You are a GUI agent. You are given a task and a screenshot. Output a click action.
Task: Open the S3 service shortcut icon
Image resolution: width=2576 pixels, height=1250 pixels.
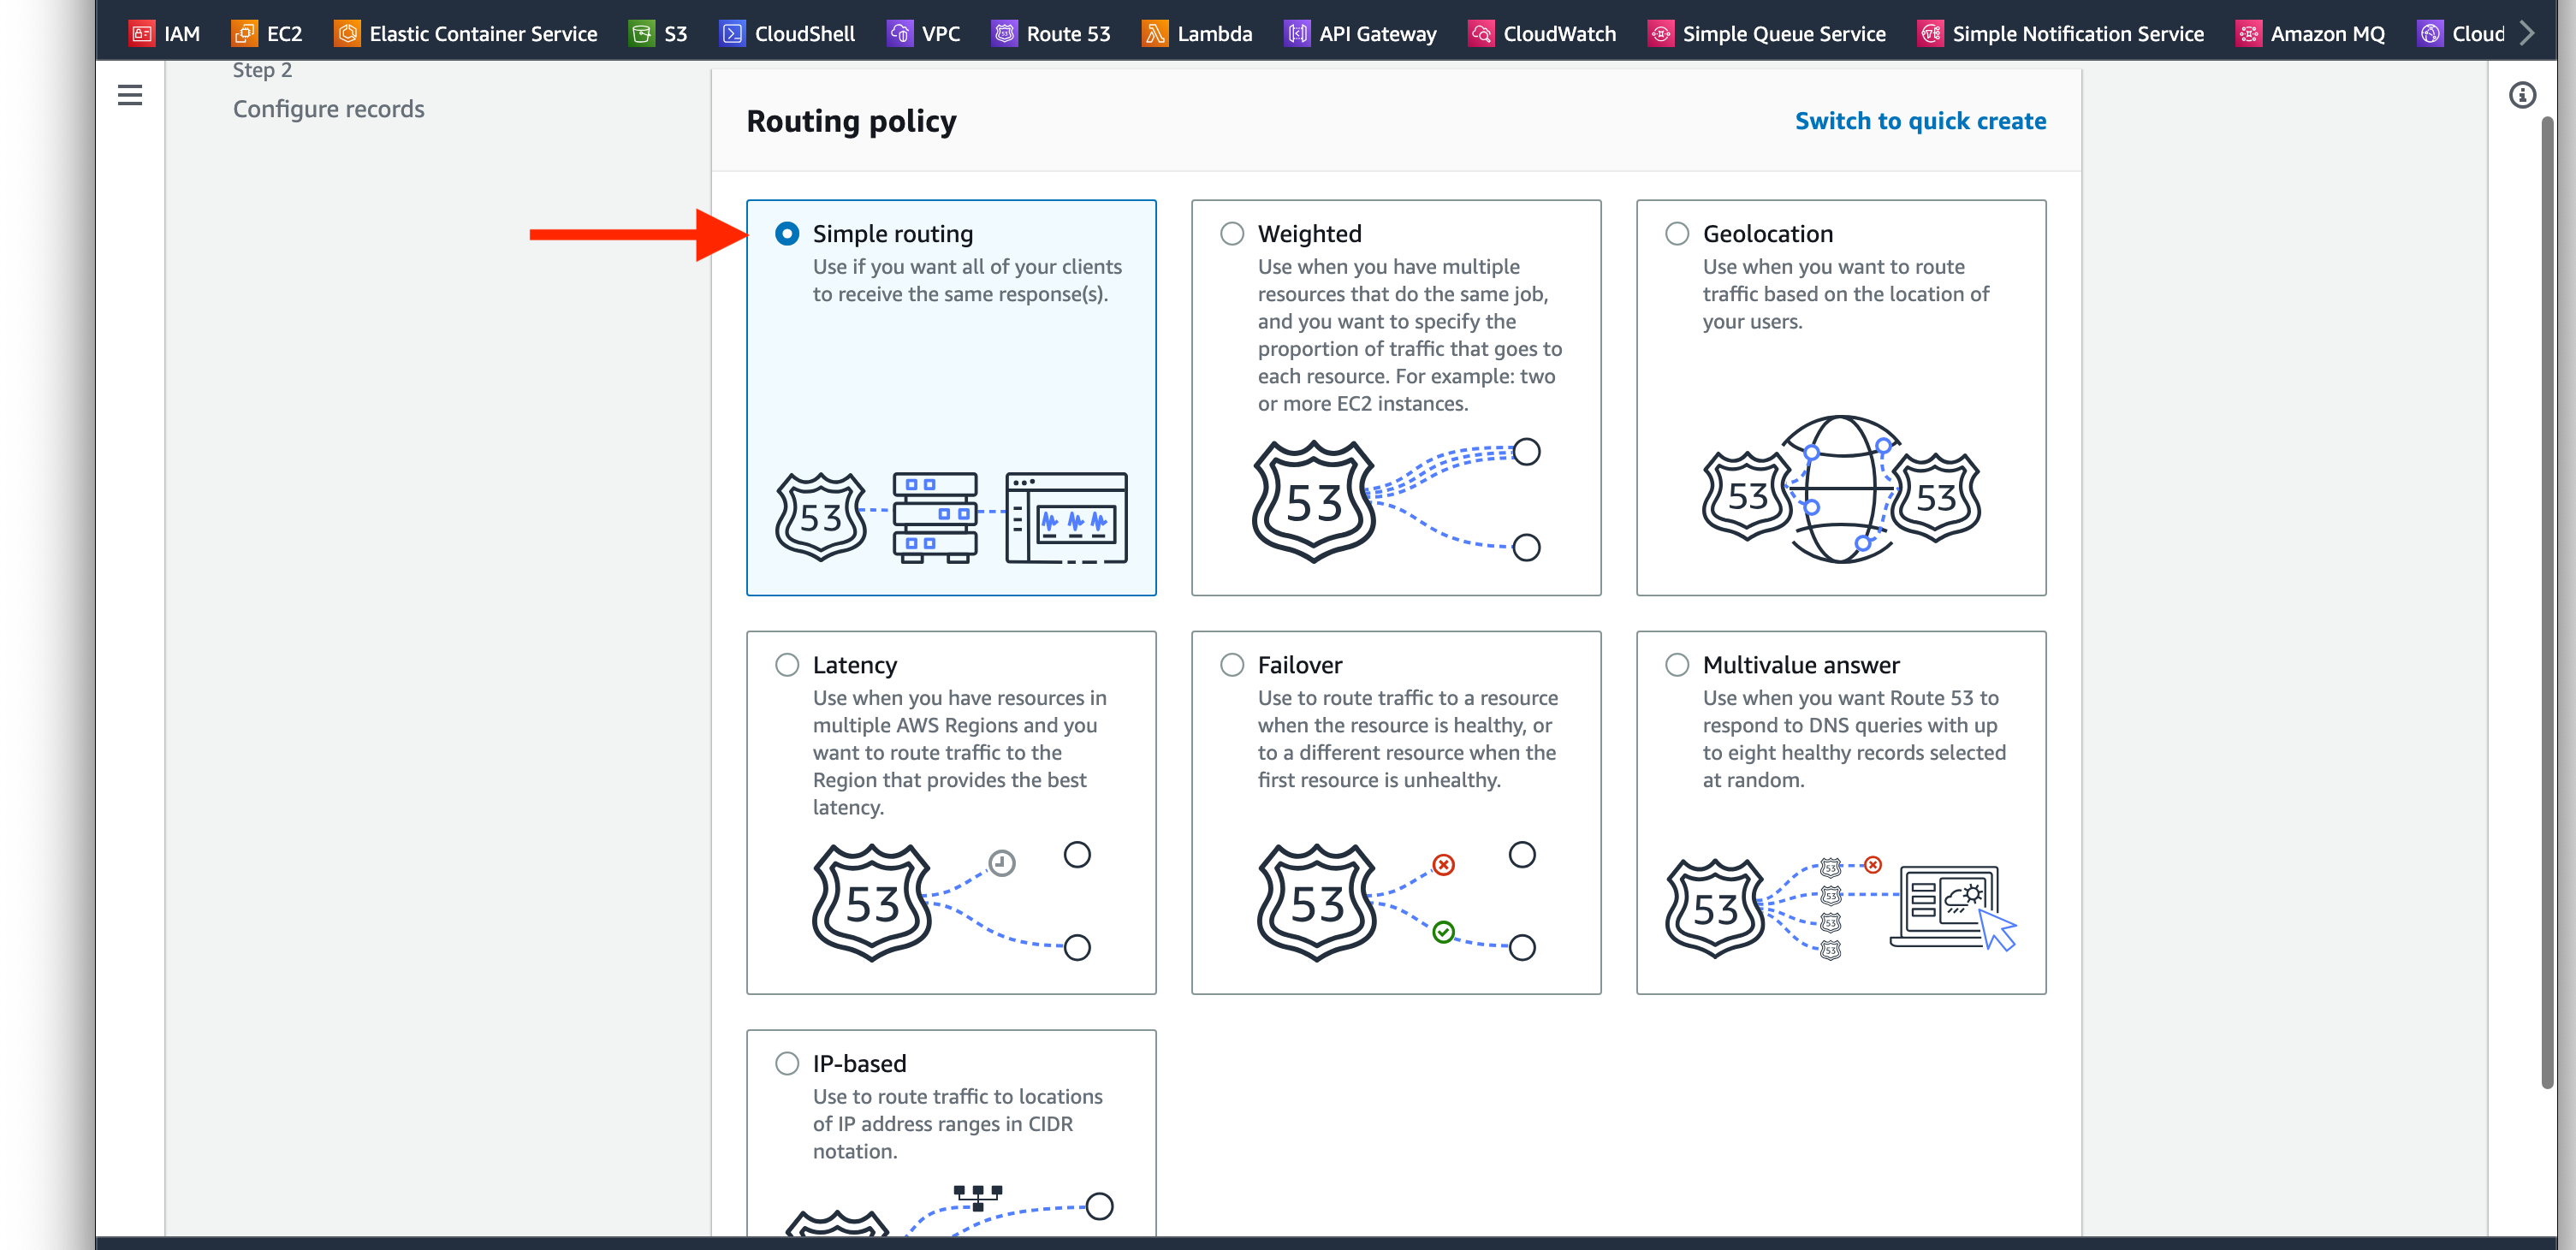(642, 33)
